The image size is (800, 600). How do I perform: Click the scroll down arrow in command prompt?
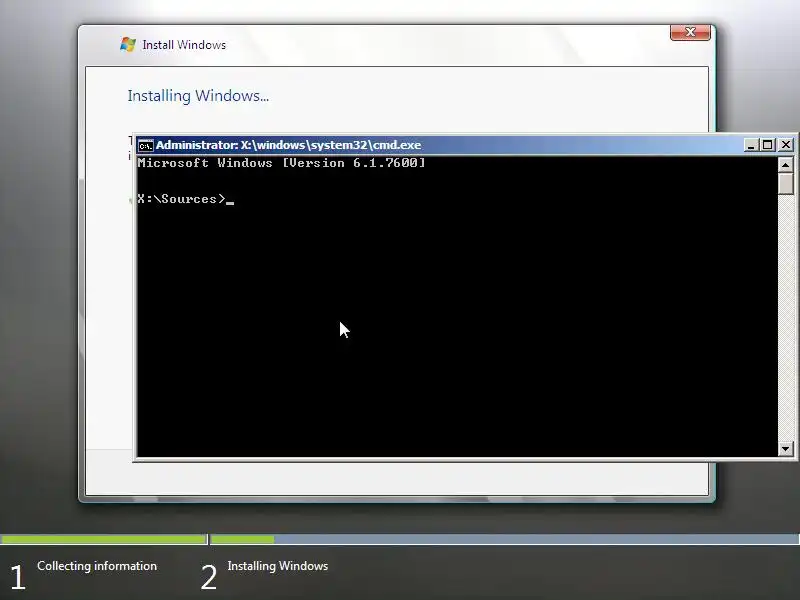[785, 449]
